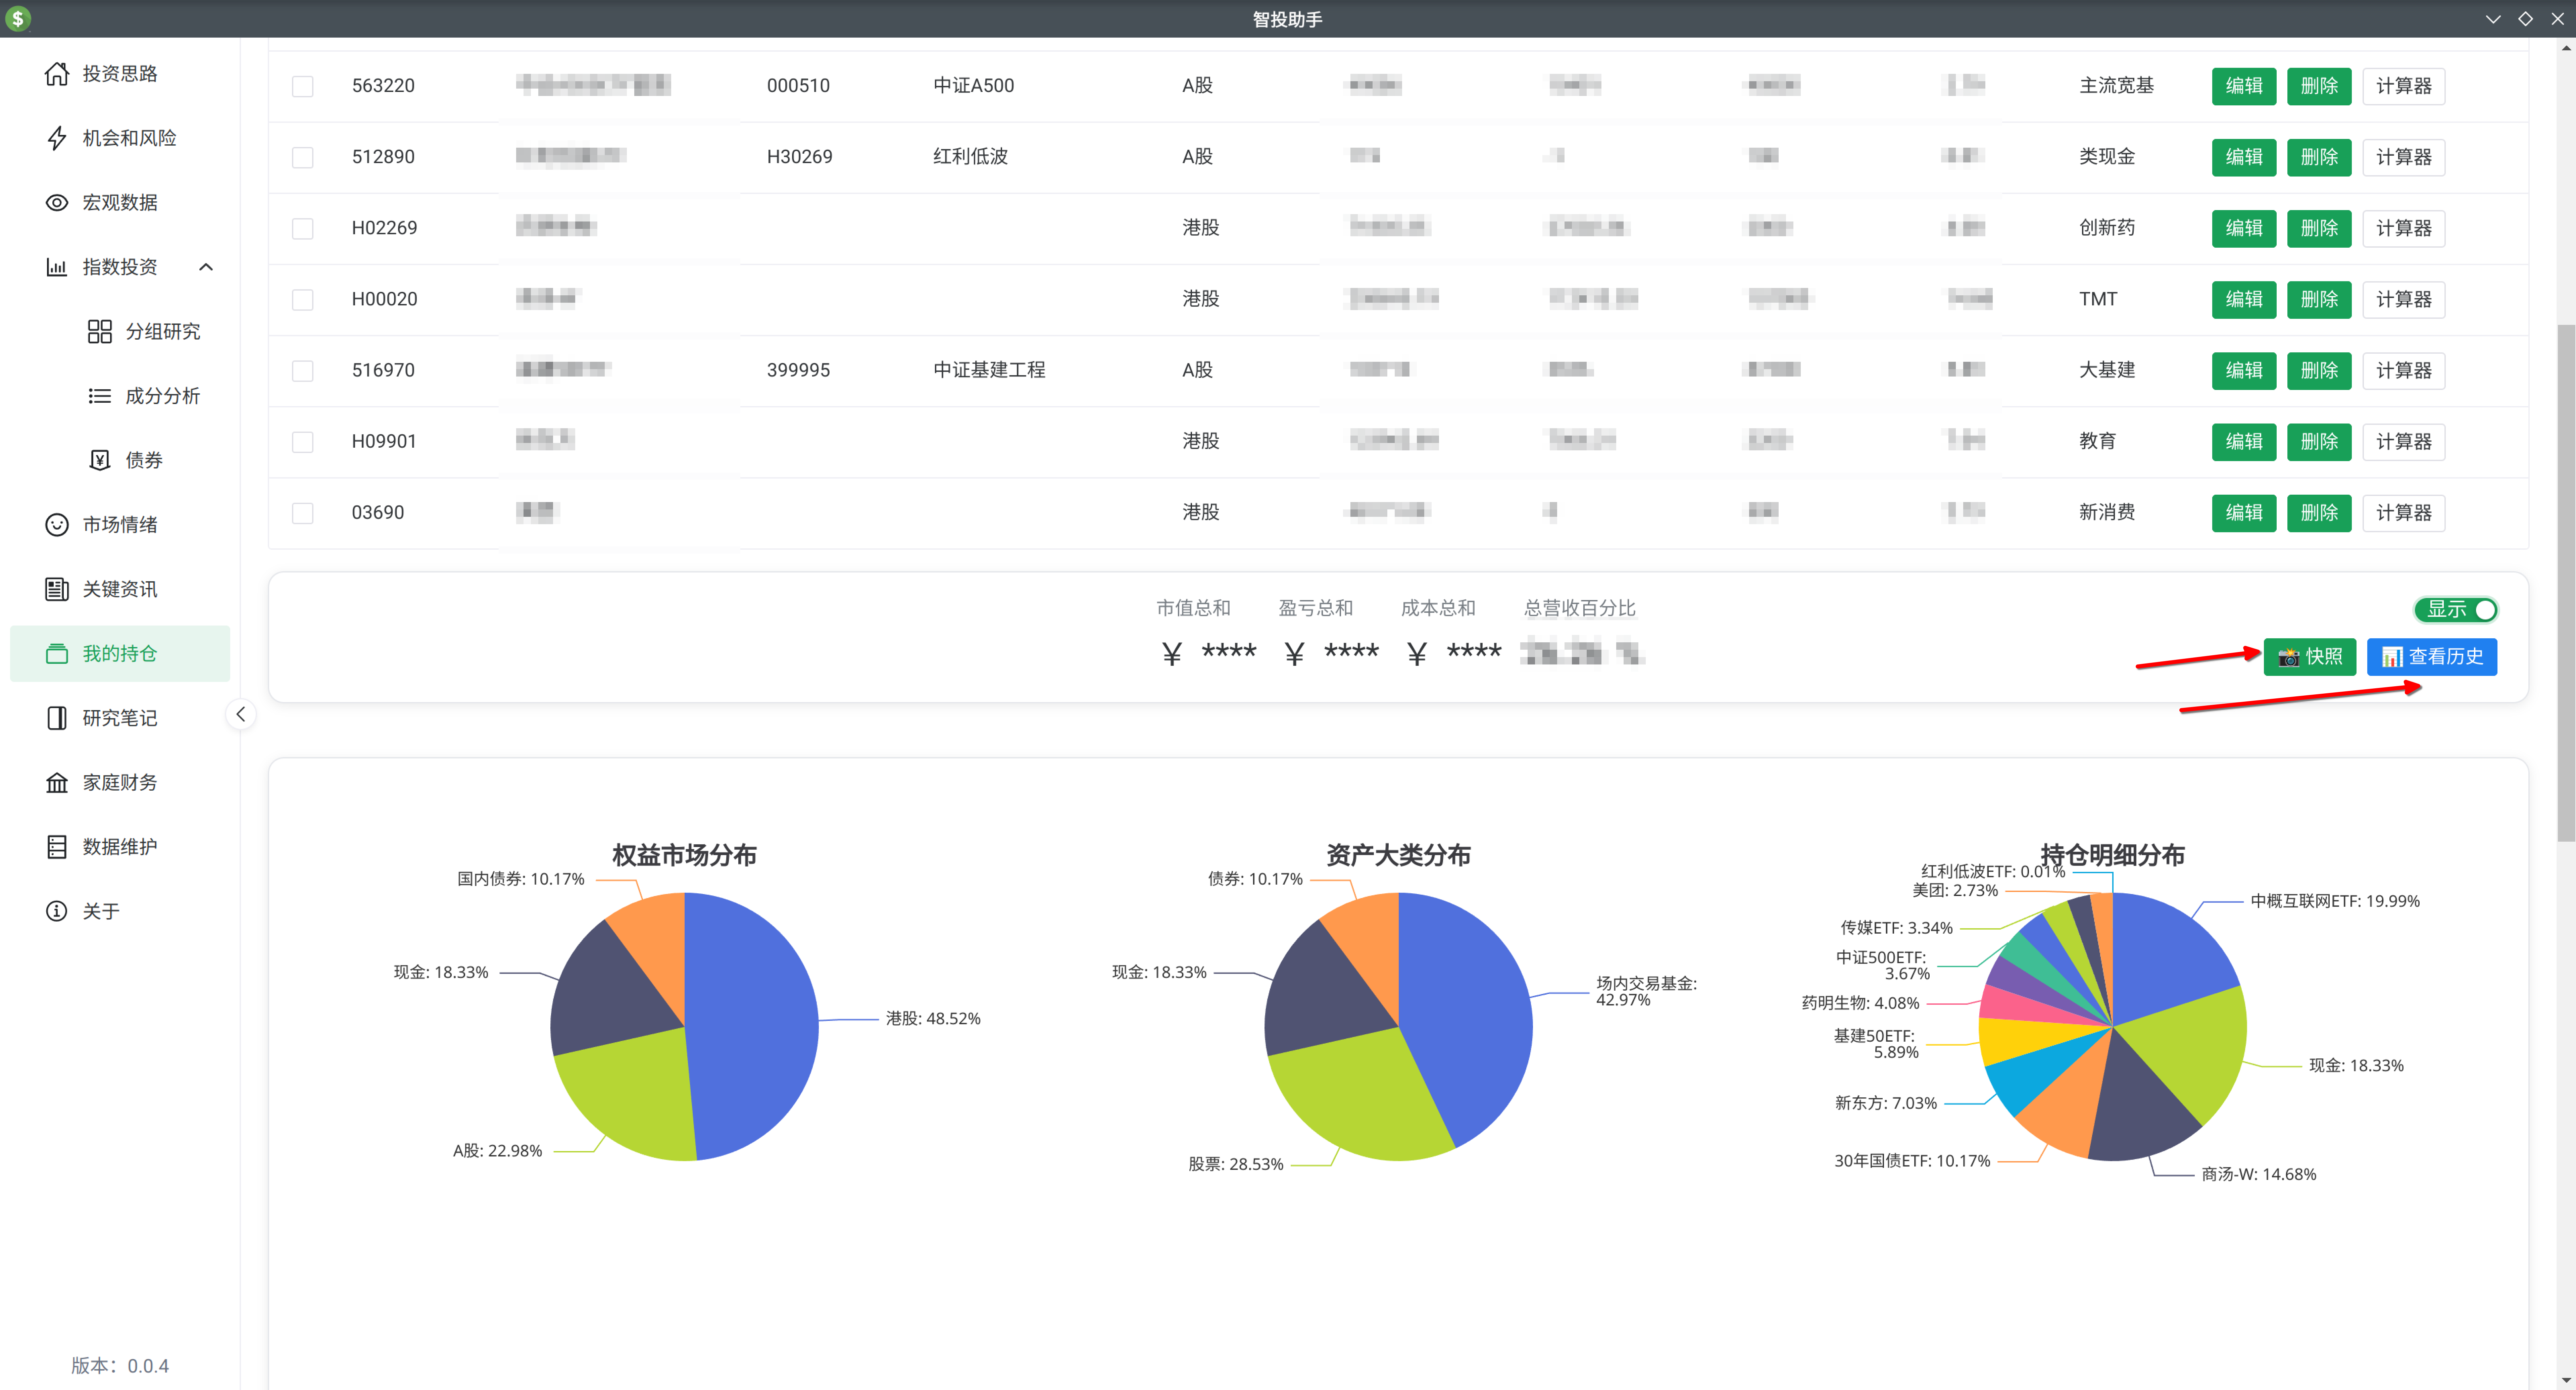Screen dimensions: 2576x1390
Task: Click the info icon for 关于
Action: click(x=57, y=911)
